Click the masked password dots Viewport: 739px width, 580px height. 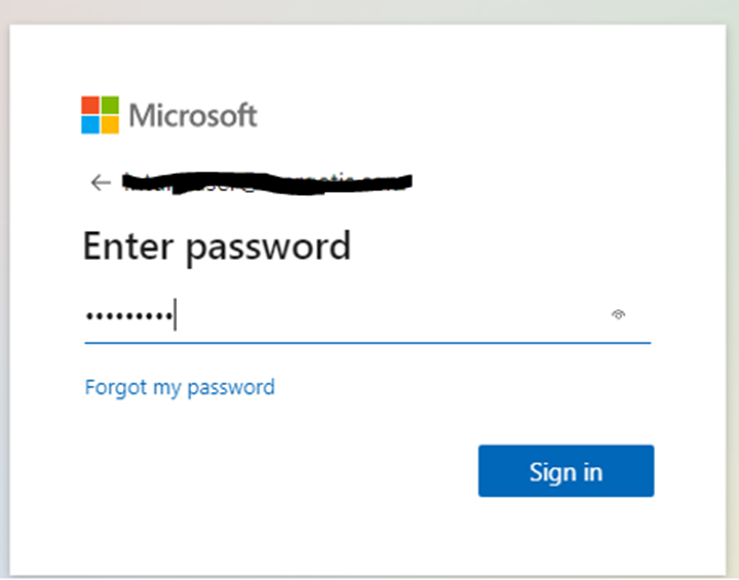tap(128, 317)
